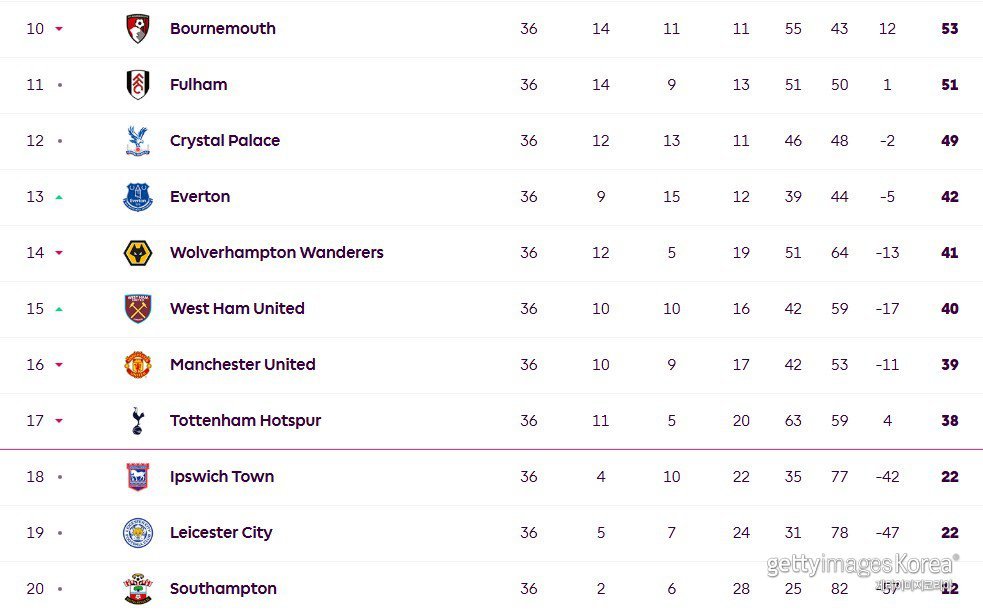Click the Manchester United team name
This screenshot has width=983, height=616.
pos(242,365)
